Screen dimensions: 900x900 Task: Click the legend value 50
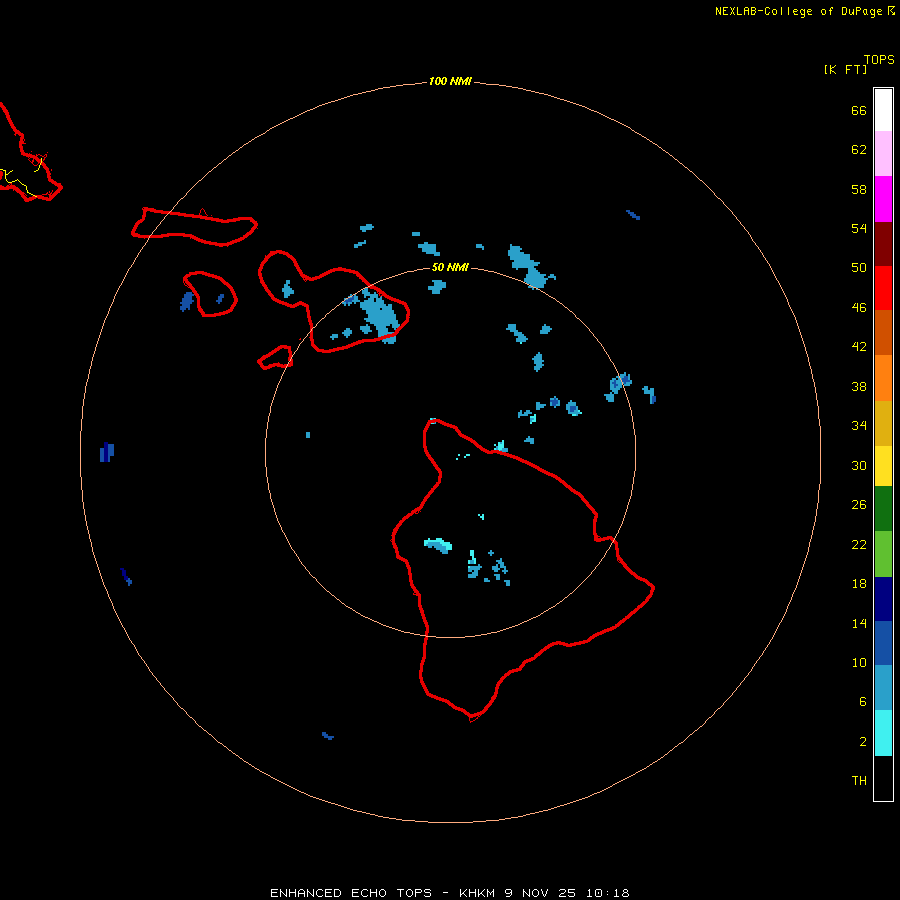[x=859, y=267]
